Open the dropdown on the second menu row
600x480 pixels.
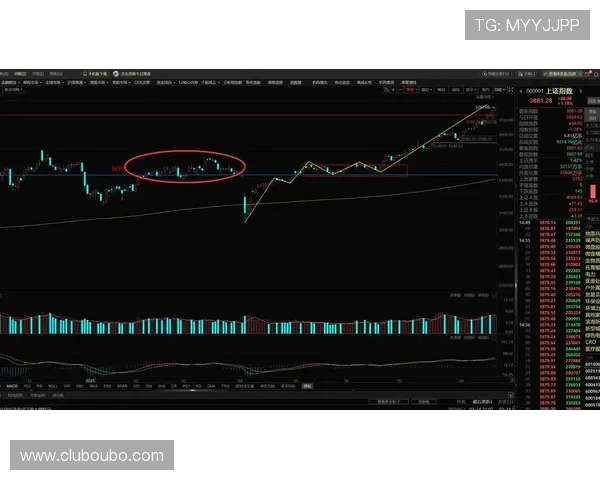tap(16, 91)
